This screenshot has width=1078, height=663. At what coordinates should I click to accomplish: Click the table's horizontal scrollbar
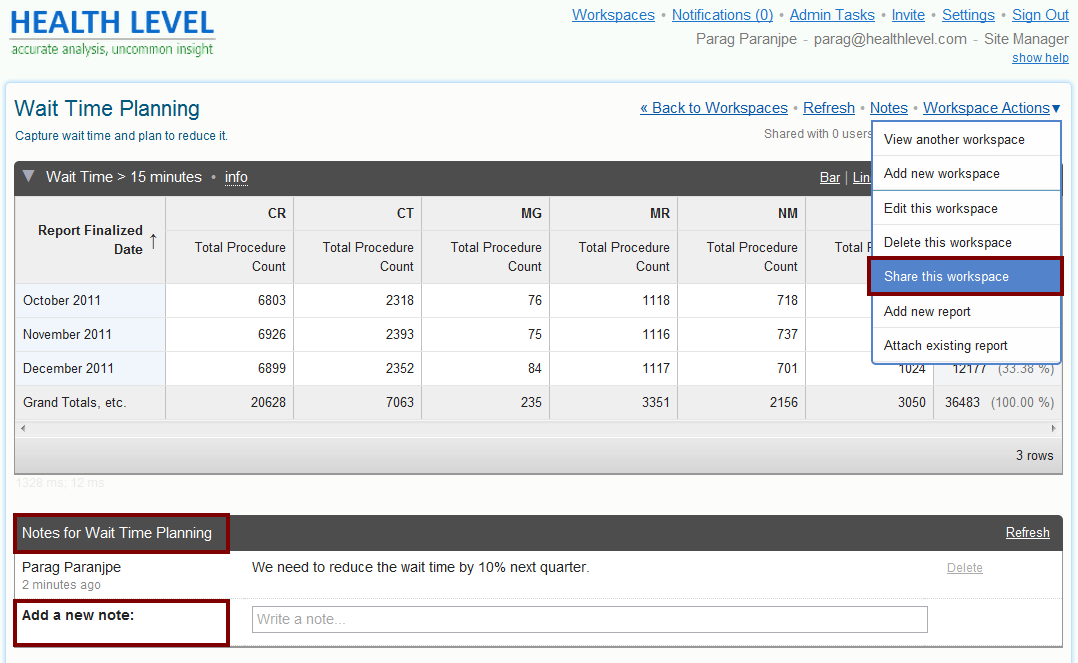point(538,428)
